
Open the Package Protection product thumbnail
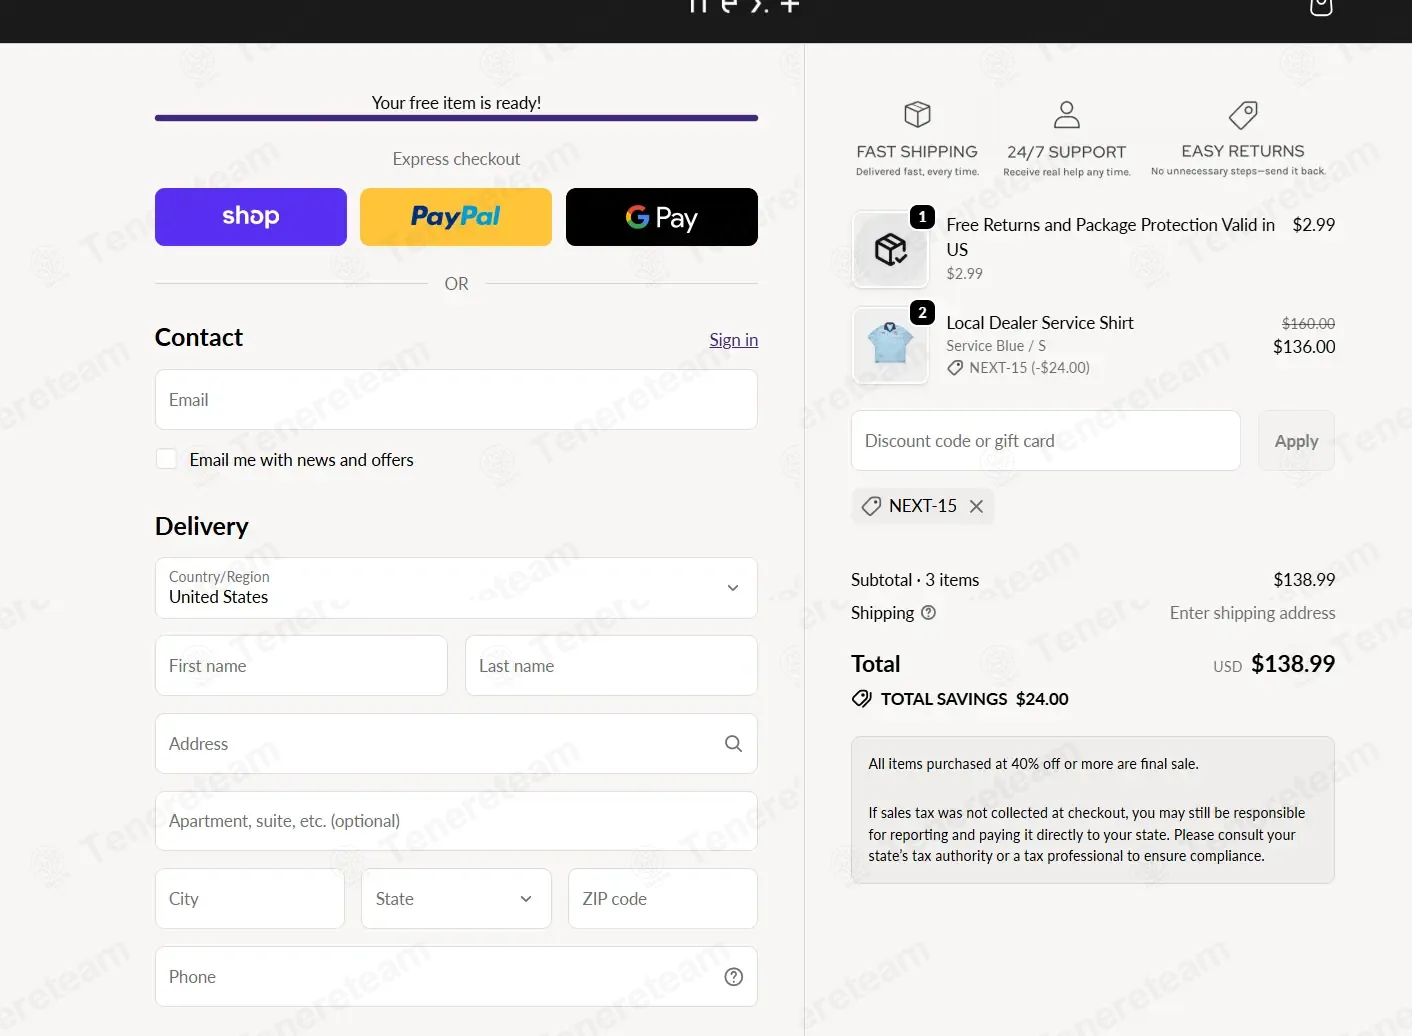coord(890,250)
